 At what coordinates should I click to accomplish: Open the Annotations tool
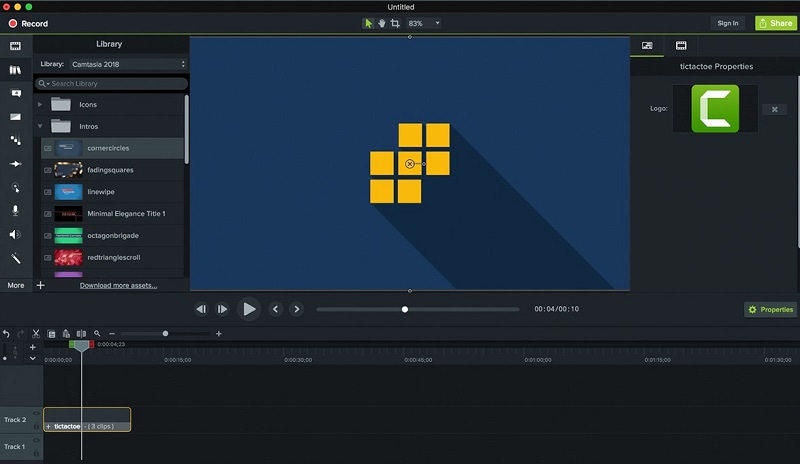pyautogui.click(x=16, y=93)
